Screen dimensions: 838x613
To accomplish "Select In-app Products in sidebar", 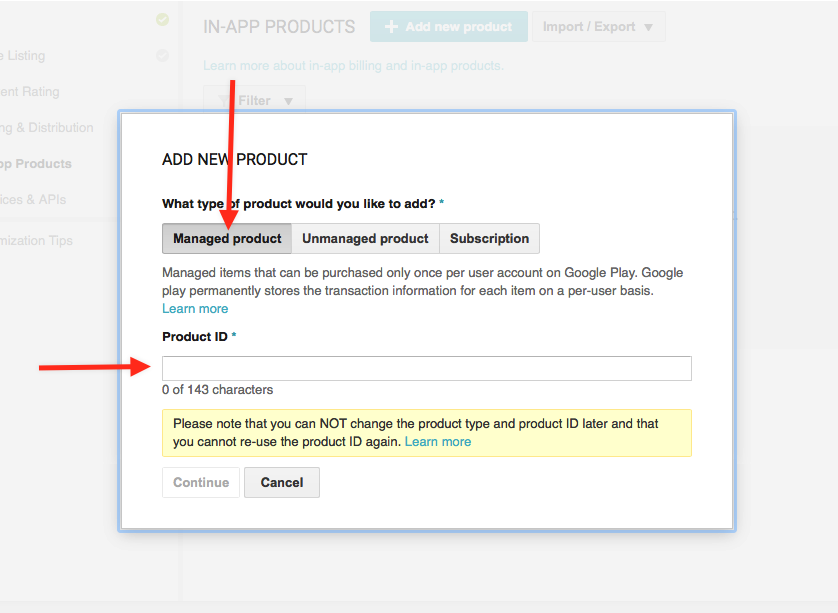I will coord(36,164).
